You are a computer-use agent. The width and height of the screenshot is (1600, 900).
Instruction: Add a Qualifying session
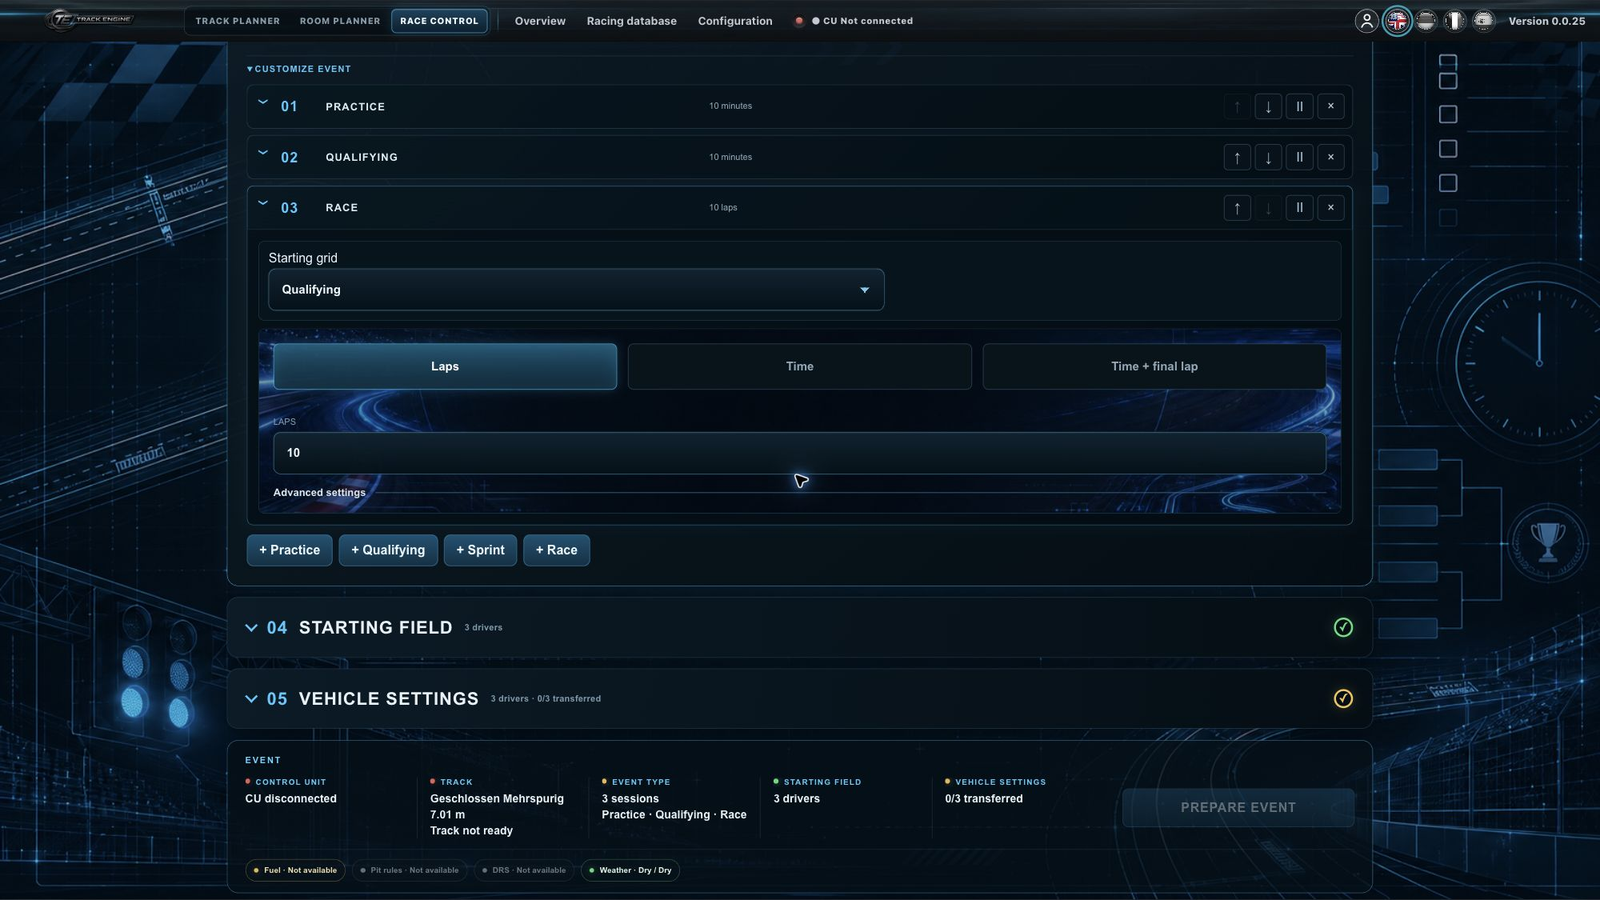coord(388,550)
